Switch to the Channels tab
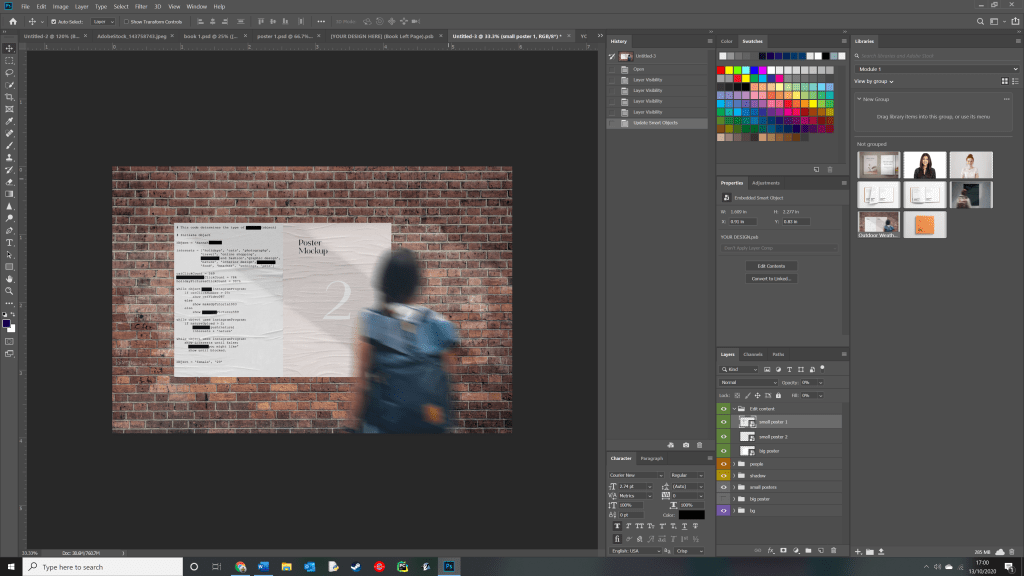This screenshot has height=576, width=1024. pyautogui.click(x=753, y=355)
